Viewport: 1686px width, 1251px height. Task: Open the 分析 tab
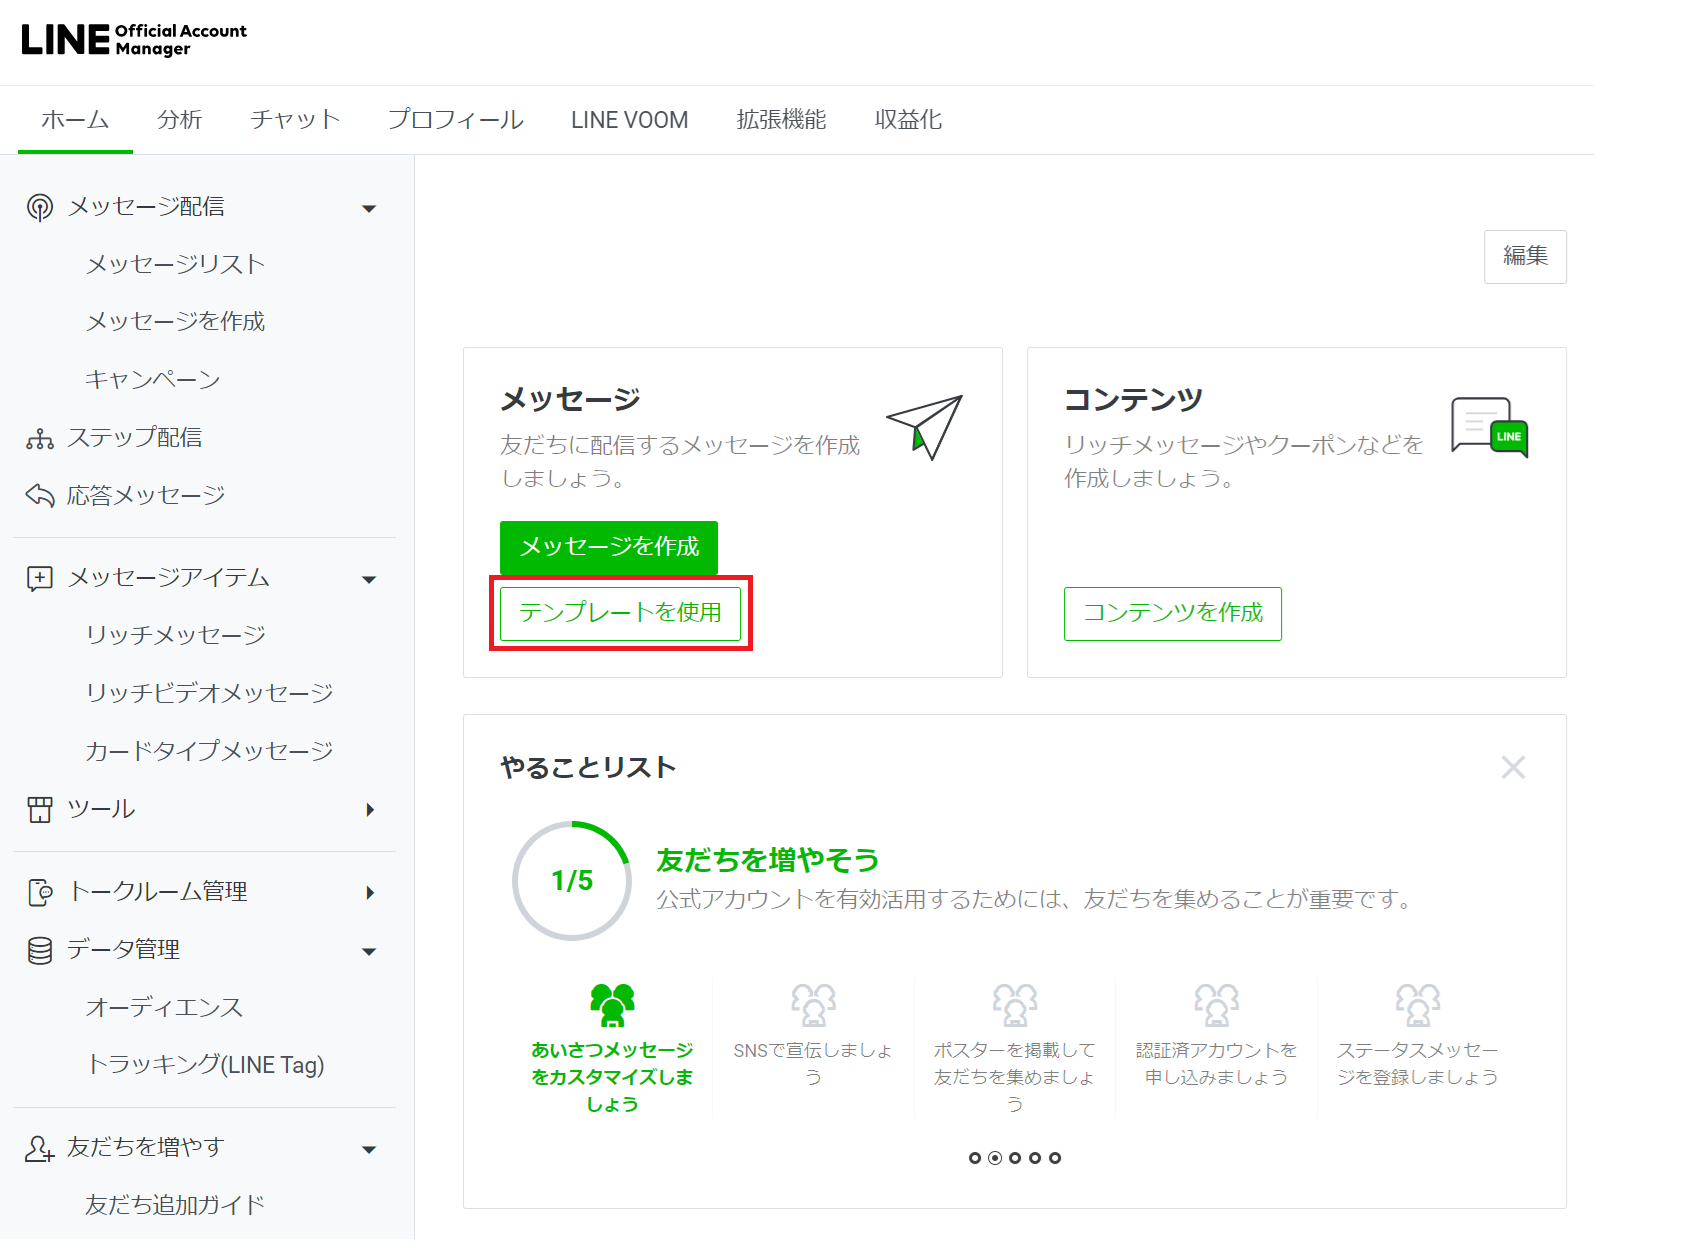[180, 120]
